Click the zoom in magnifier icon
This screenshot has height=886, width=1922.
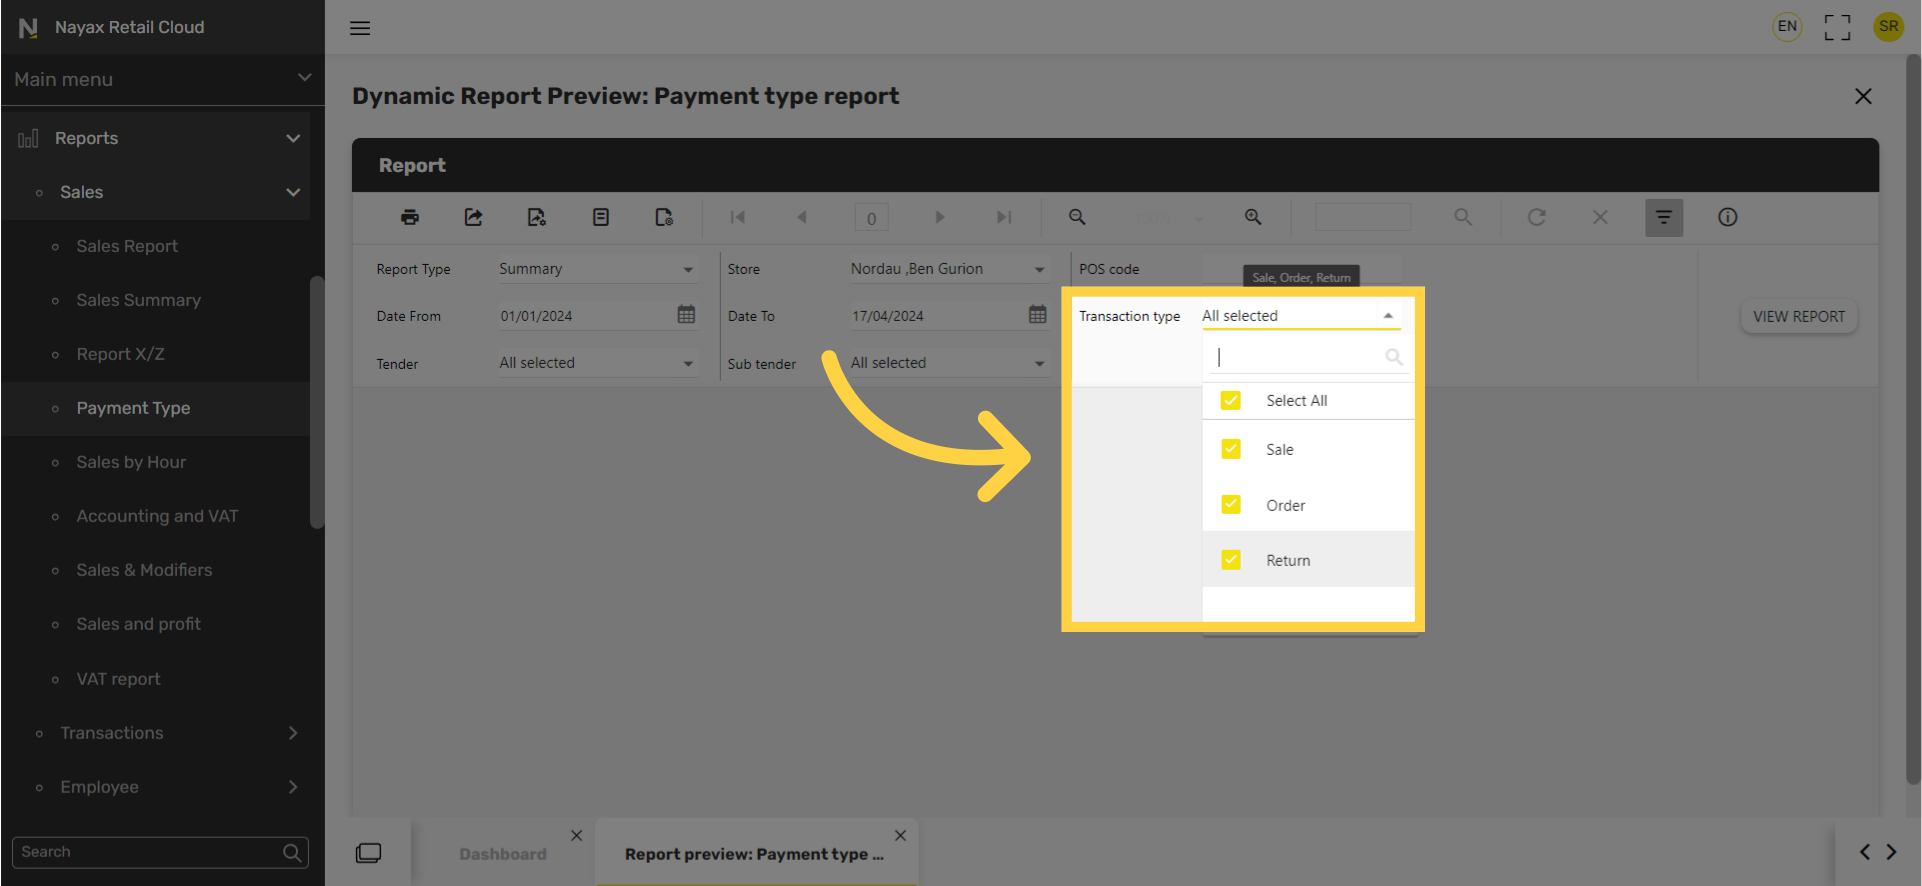click(x=1253, y=217)
